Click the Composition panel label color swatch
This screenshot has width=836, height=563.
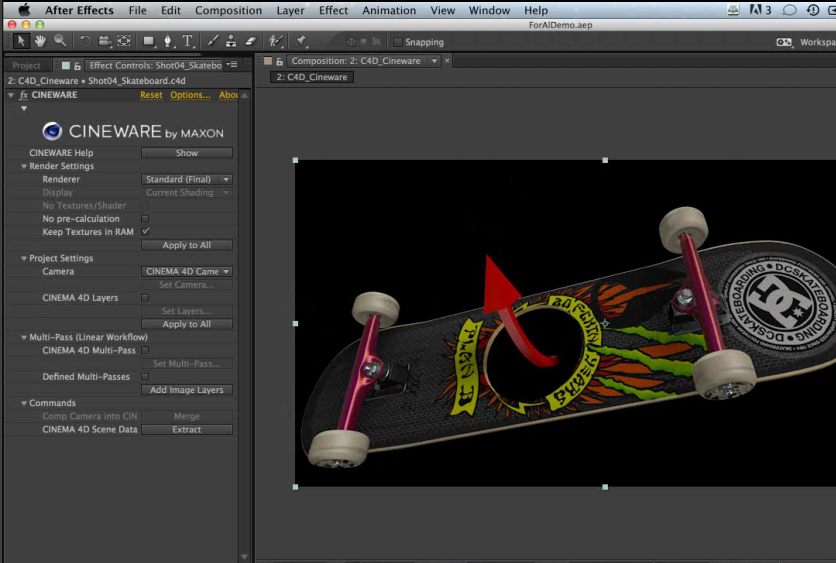click(x=268, y=61)
